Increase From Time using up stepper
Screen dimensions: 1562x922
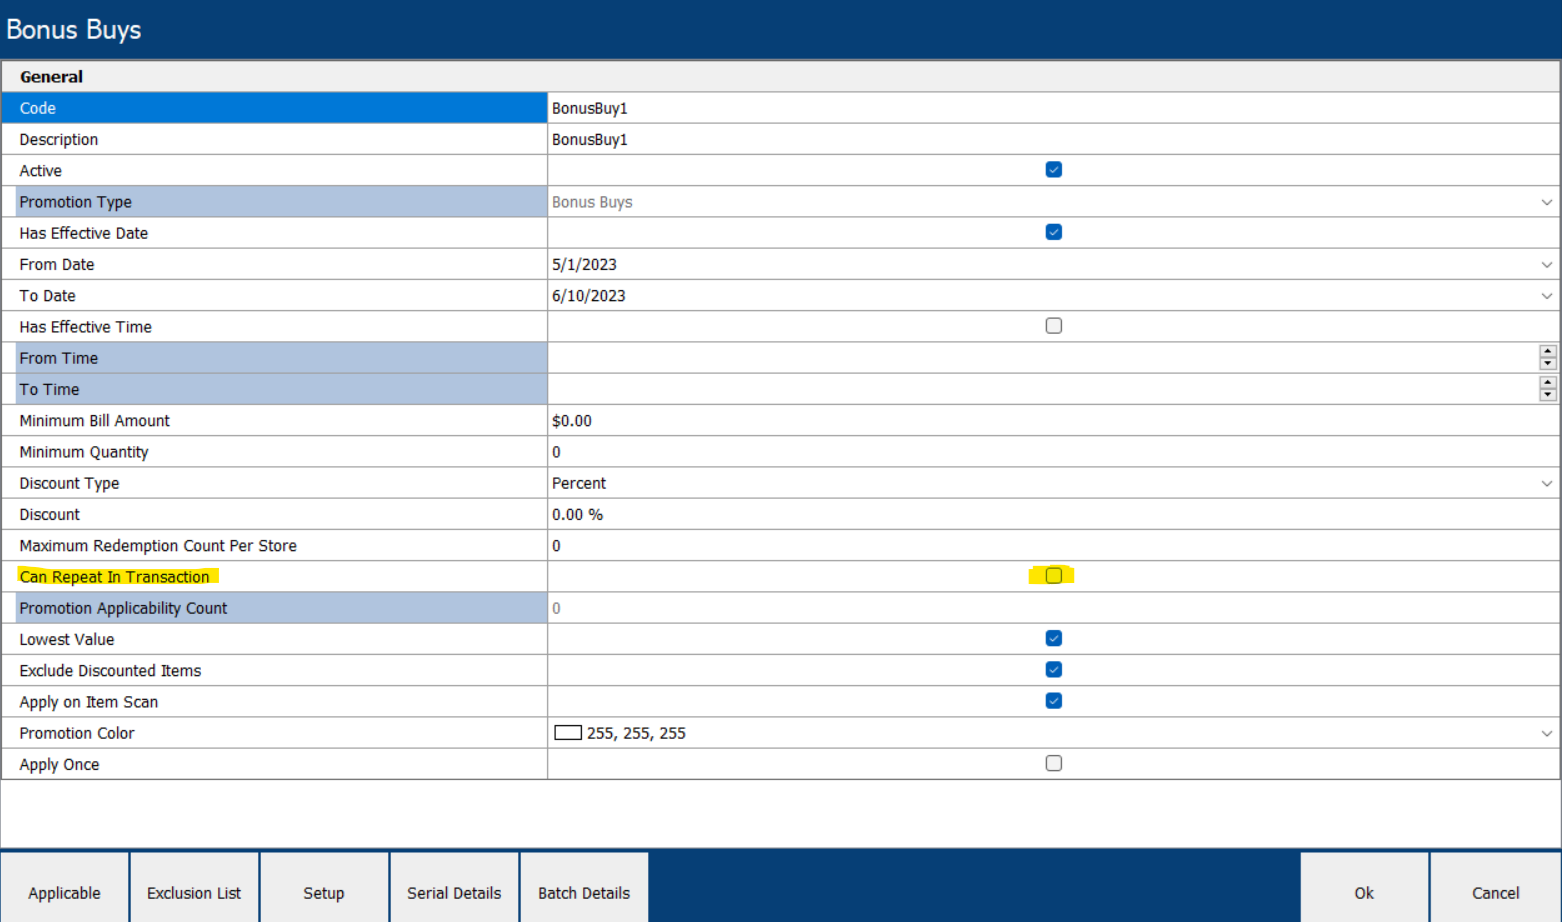coord(1548,352)
